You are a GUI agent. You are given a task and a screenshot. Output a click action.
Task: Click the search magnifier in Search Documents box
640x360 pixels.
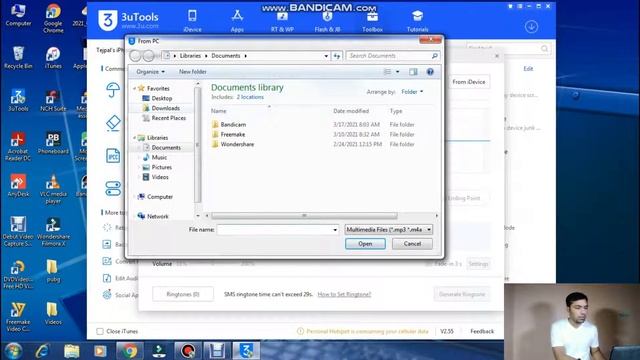[434, 56]
